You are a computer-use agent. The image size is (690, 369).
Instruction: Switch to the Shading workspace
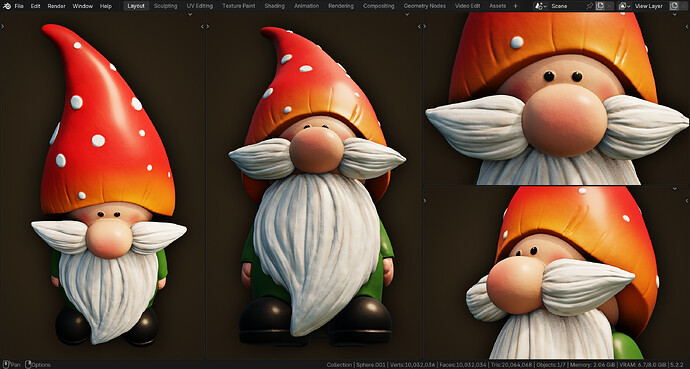pyautogui.click(x=275, y=6)
